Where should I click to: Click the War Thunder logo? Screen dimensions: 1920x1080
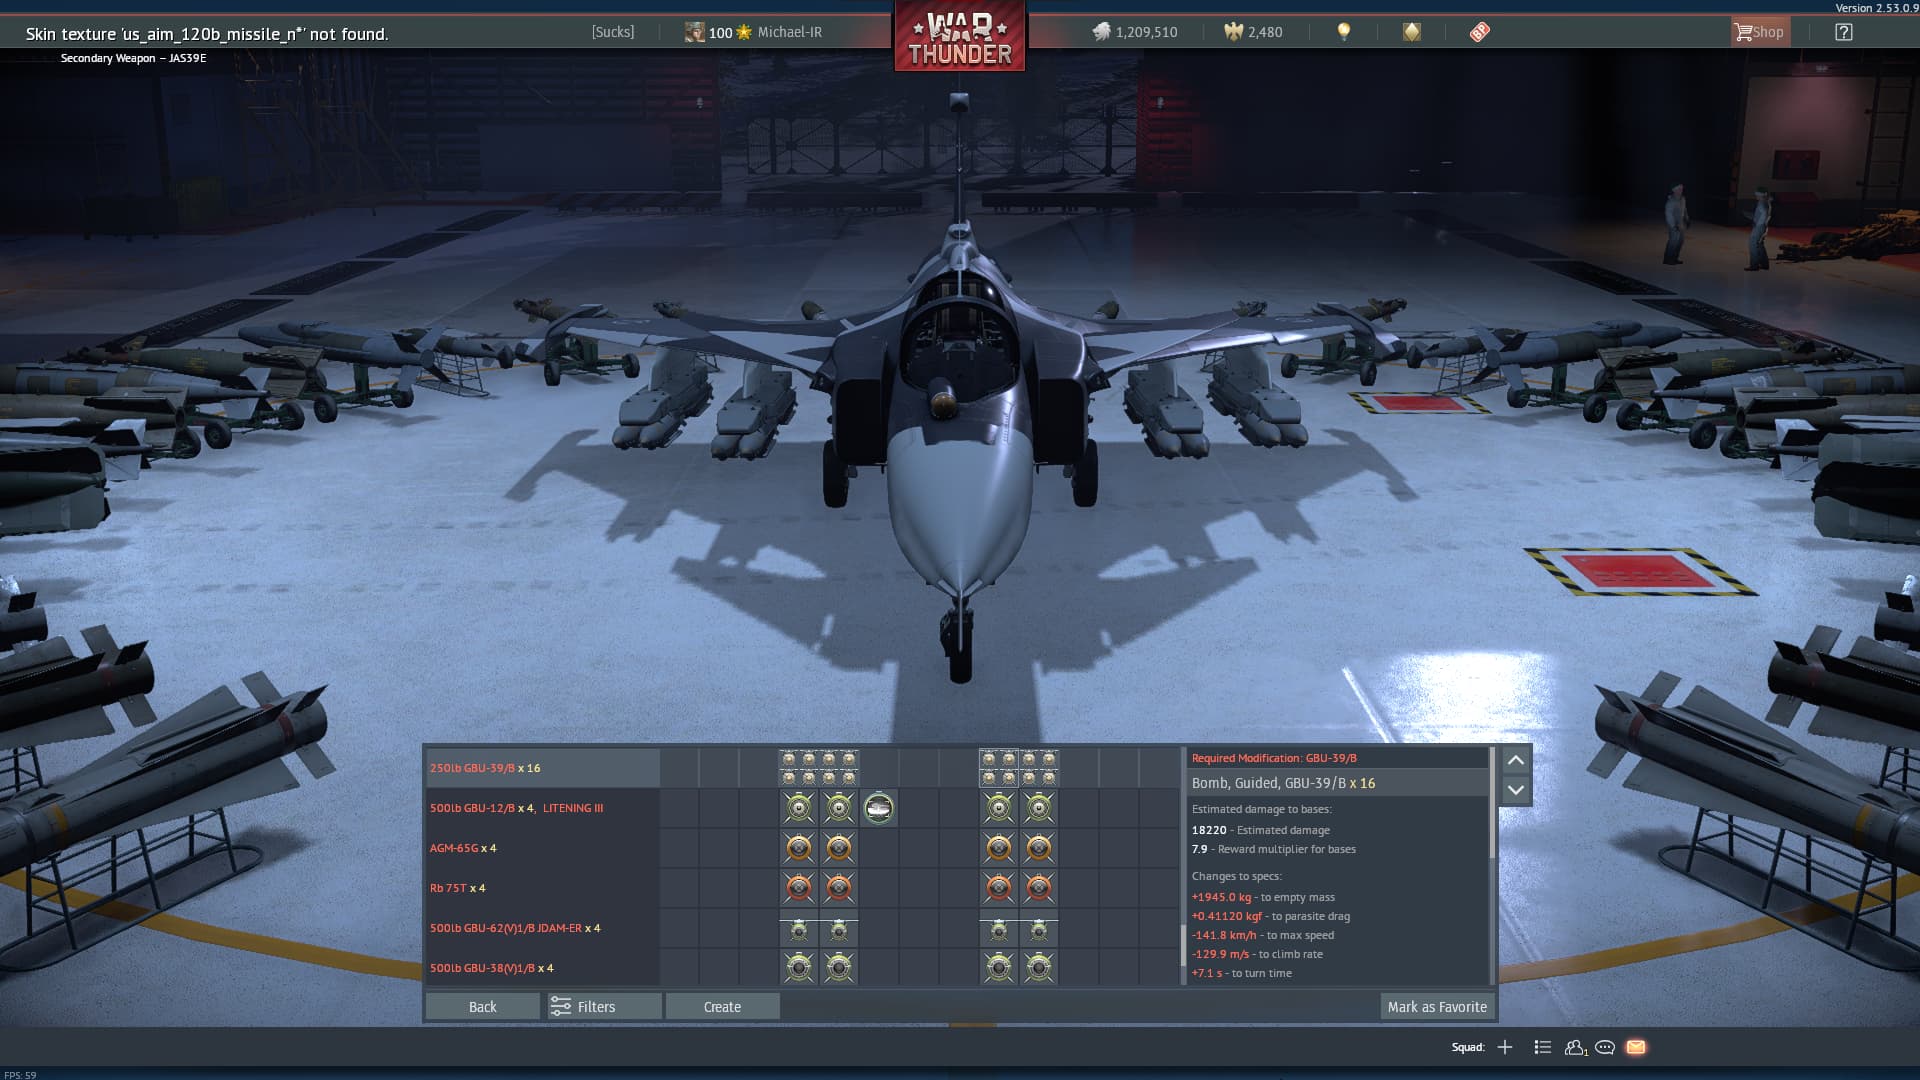tap(959, 38)
